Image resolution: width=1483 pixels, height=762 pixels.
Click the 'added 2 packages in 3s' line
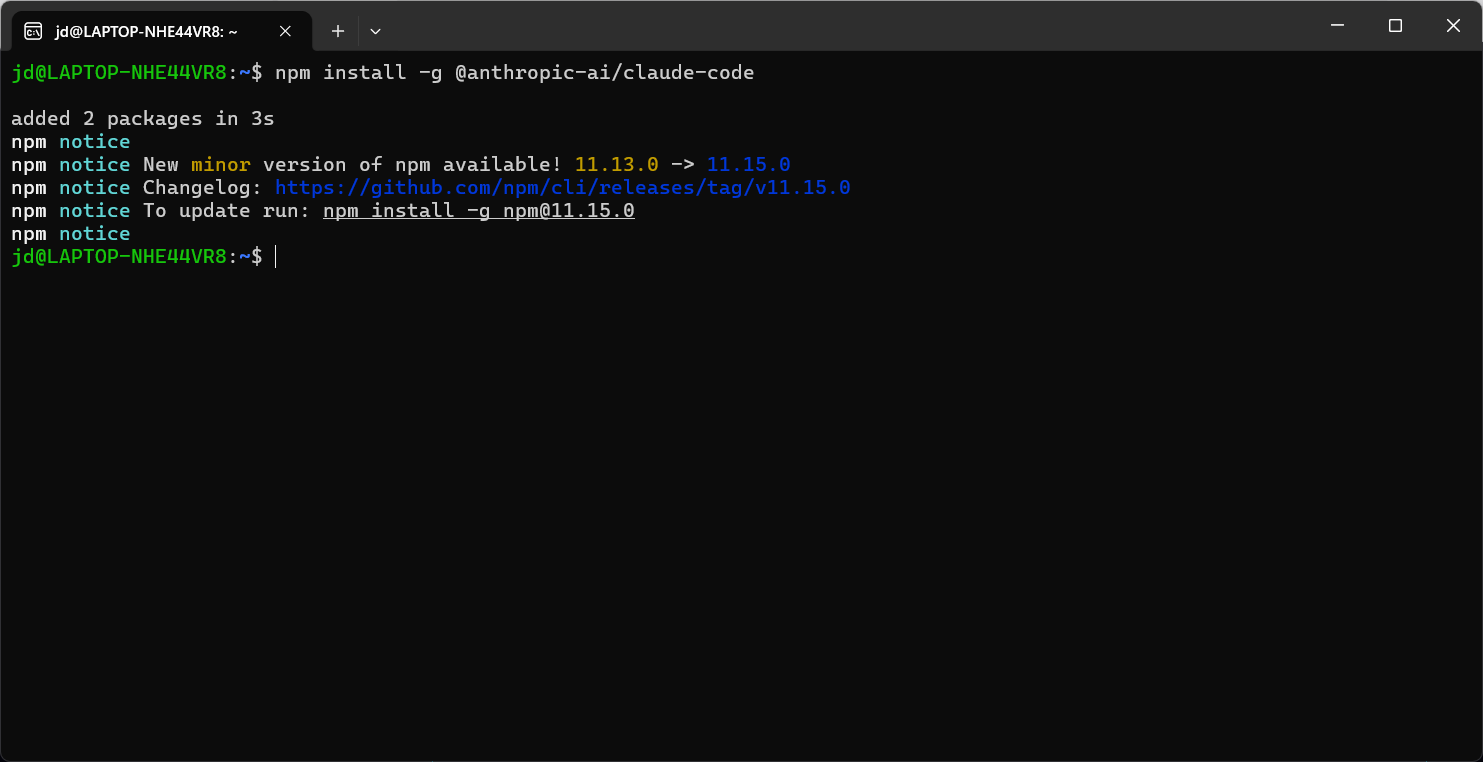coord(143,119)
